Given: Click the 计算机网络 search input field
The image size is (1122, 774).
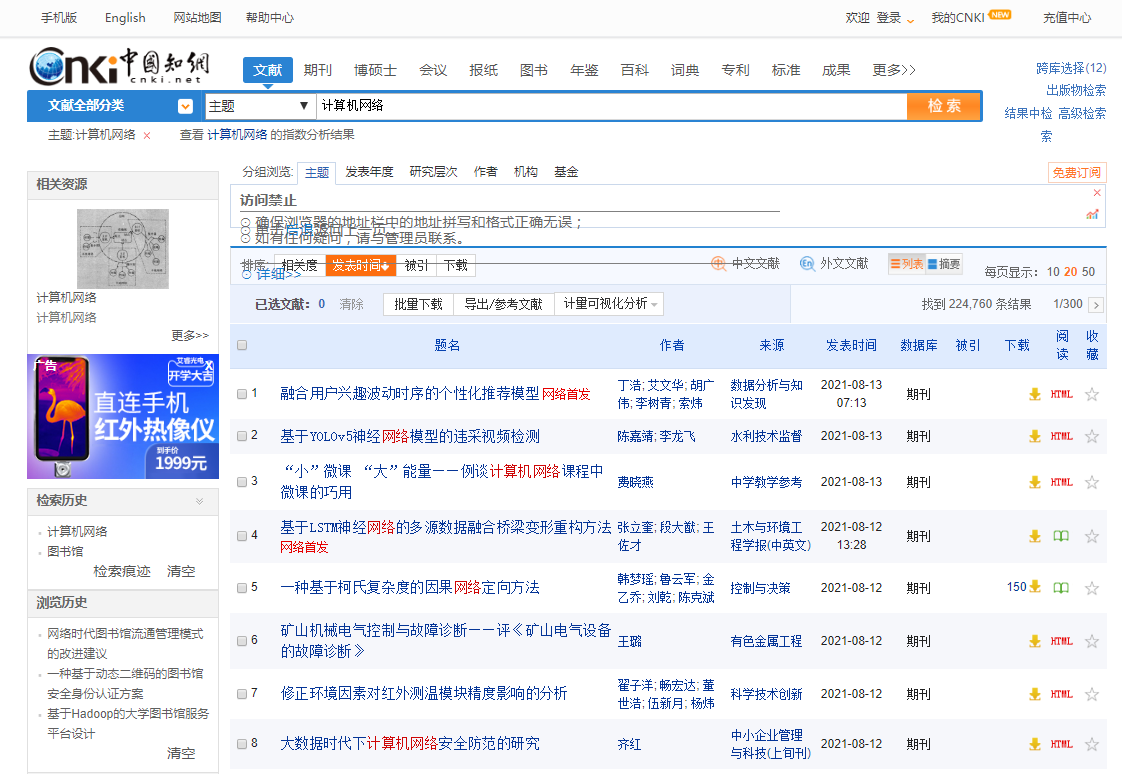Looking at the screenshot, I should pyautogui.click(x=610, y=106).
